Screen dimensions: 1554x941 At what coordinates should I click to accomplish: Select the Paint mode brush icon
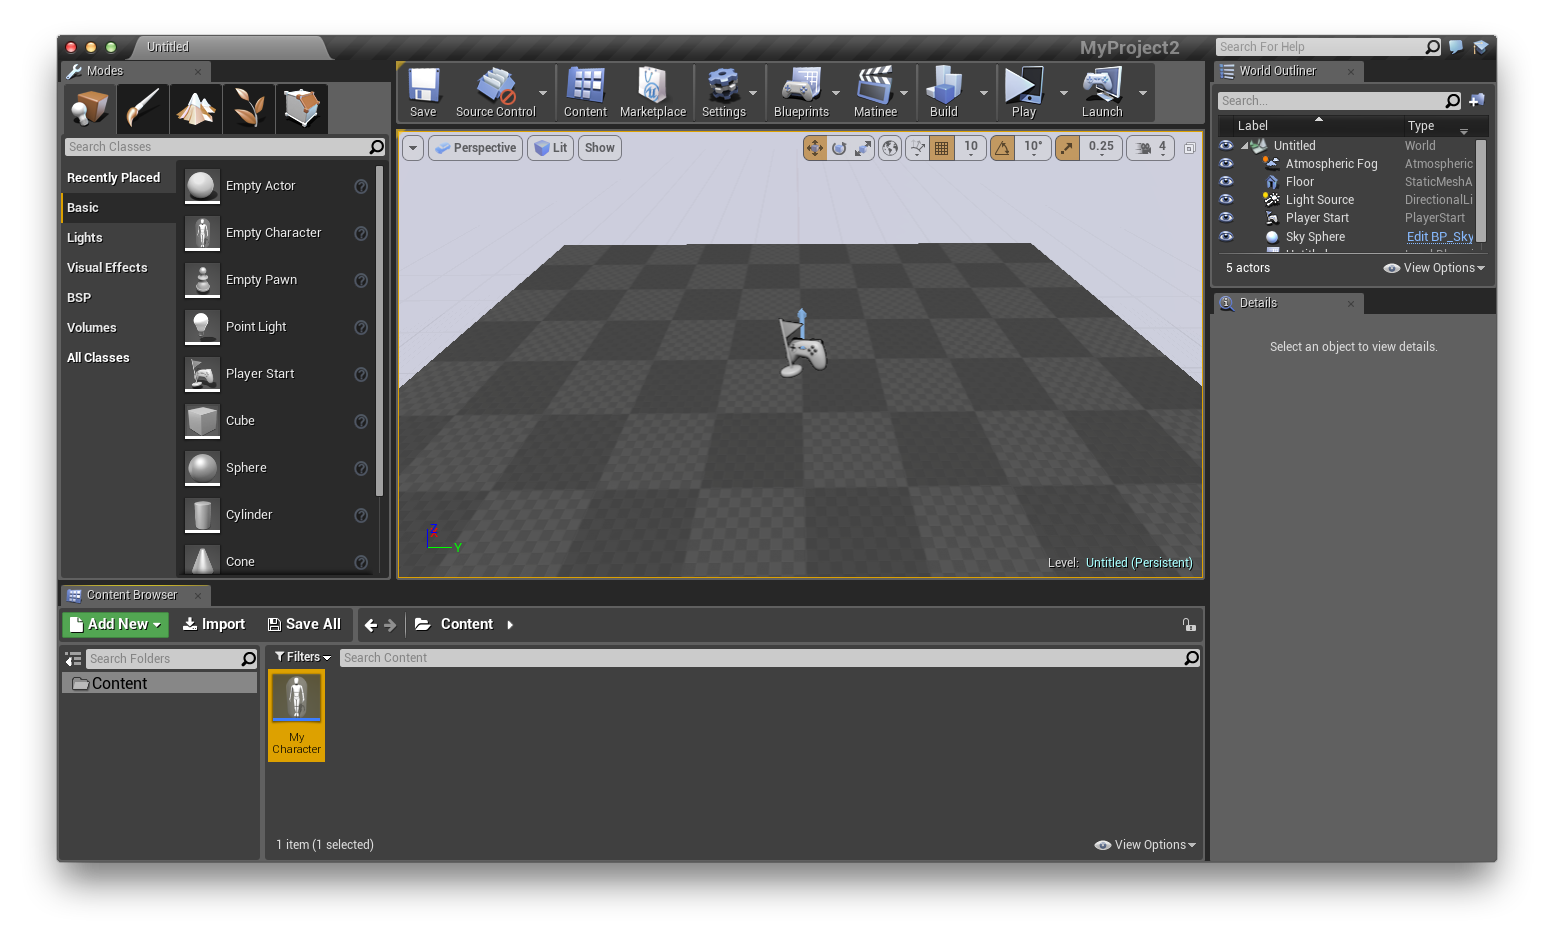(142, 108)
